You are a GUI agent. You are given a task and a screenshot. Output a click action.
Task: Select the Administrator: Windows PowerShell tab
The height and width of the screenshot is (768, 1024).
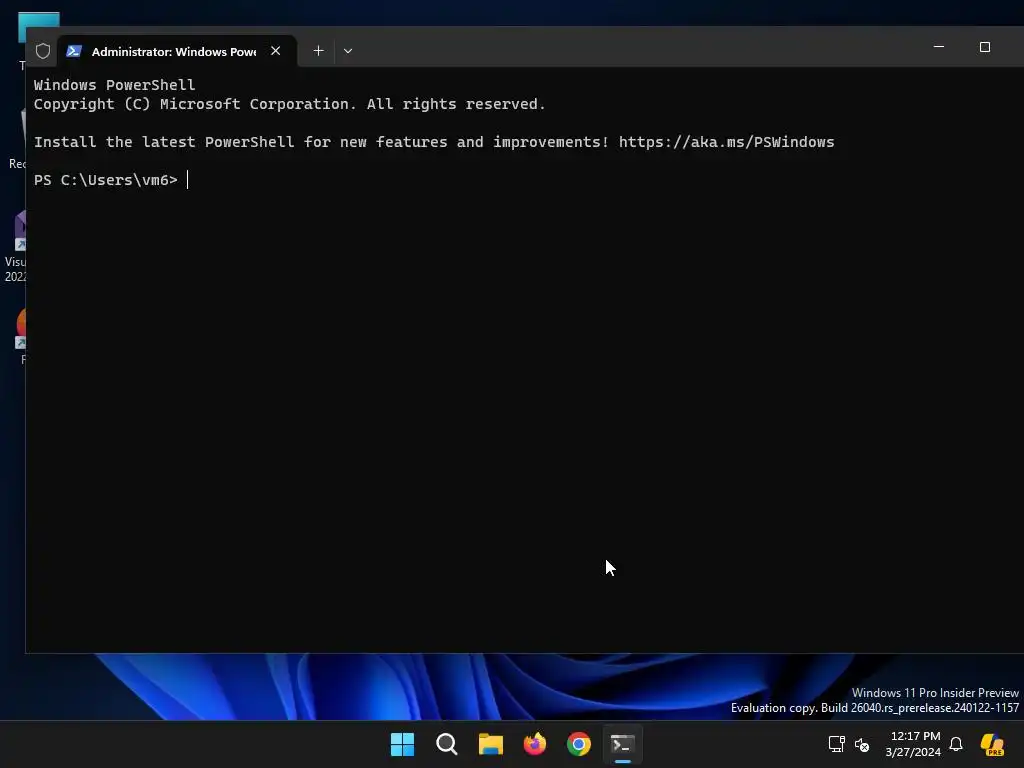[x=177, y=51]
